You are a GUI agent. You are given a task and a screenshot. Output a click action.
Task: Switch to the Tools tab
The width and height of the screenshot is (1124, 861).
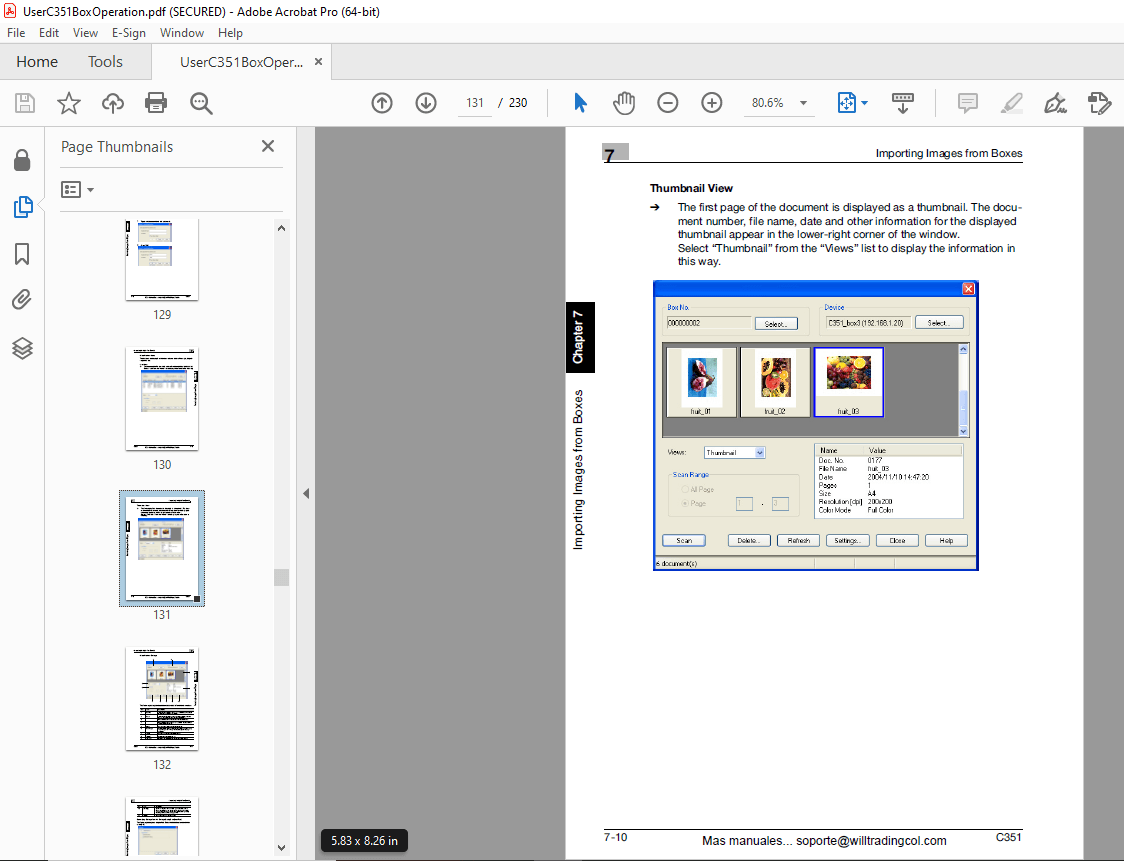pyautogui.click(x=105, y=61)
